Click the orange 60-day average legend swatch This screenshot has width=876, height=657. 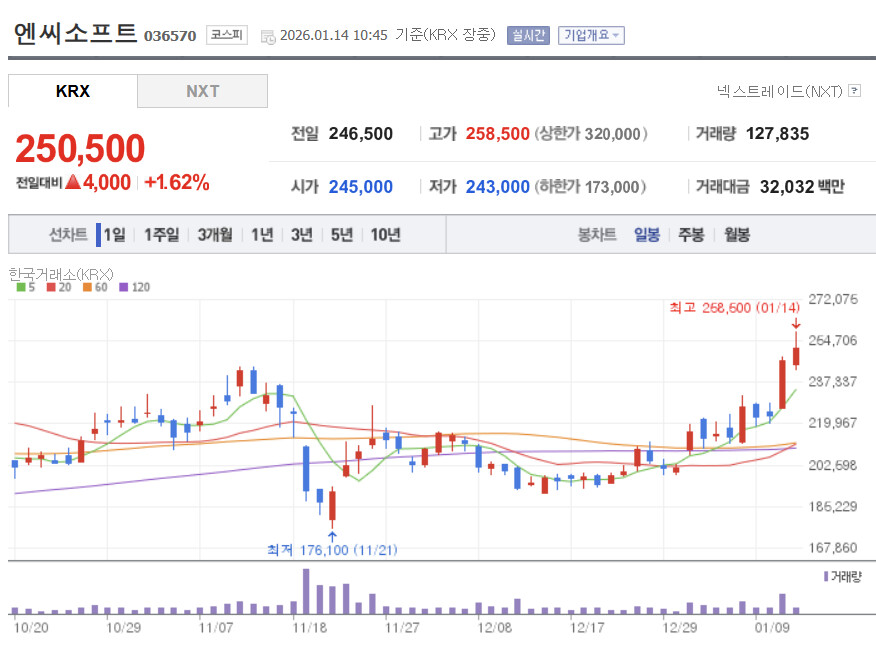[x=87, y=287]
